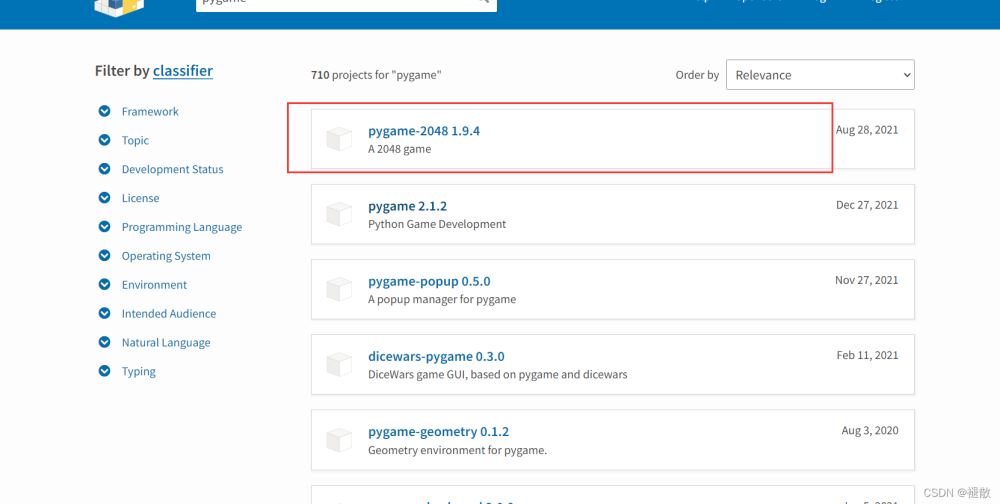Open the Order by Relevance dropdown

click(820, 75)
